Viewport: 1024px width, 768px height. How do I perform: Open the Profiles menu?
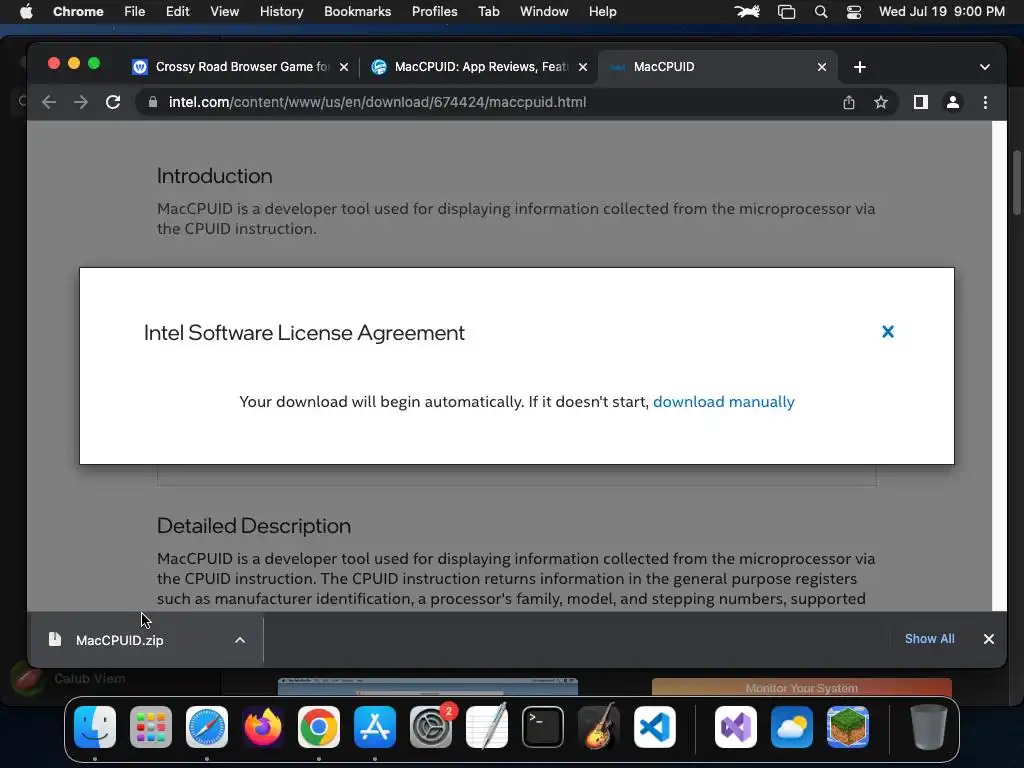pyautogui.click(x=434, y=12)
